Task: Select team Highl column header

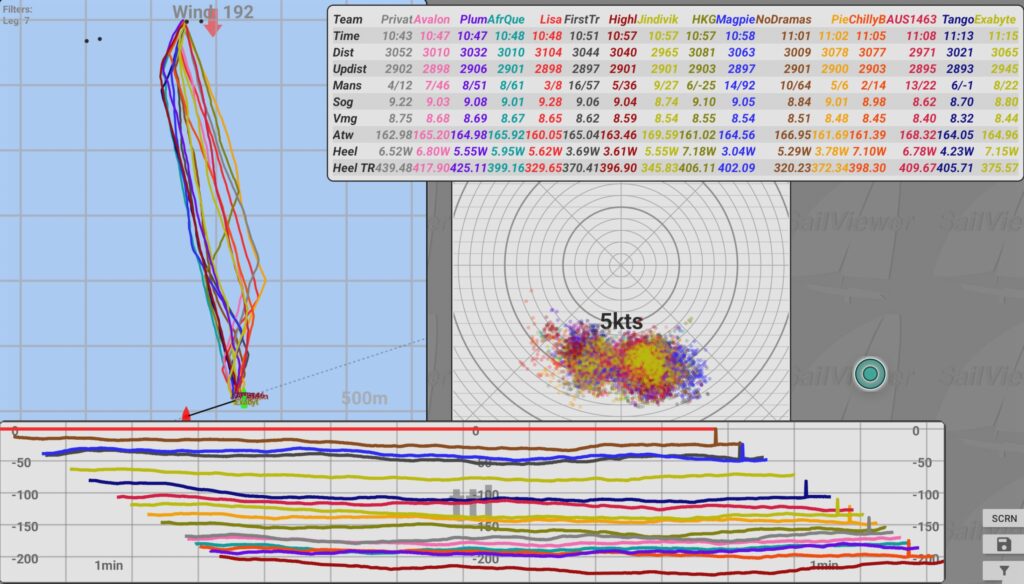Action: 622,20
